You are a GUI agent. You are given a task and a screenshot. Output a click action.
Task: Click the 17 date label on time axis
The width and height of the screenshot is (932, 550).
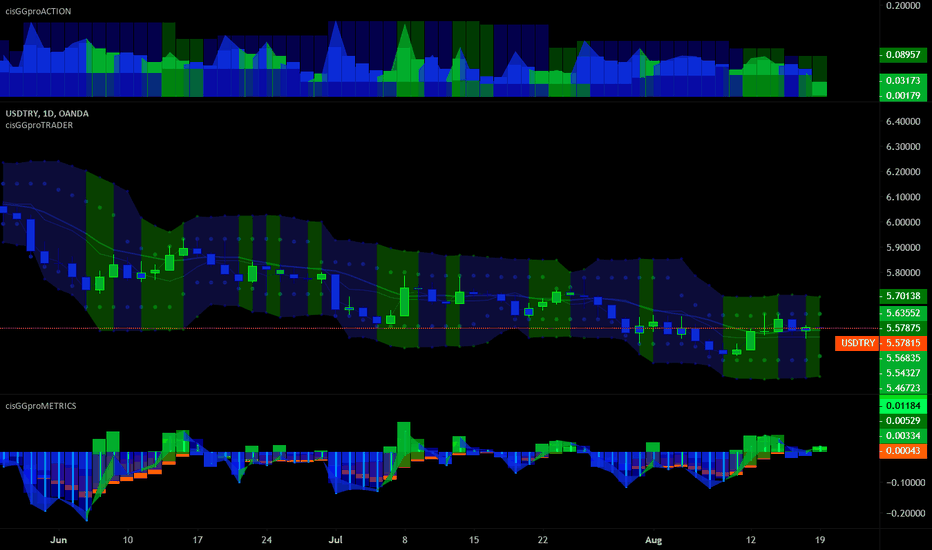197,540
